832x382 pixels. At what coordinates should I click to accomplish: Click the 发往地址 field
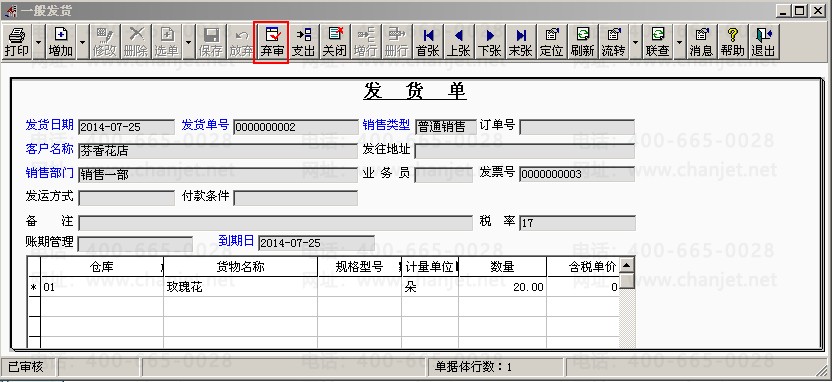click(x=525, y=151)
